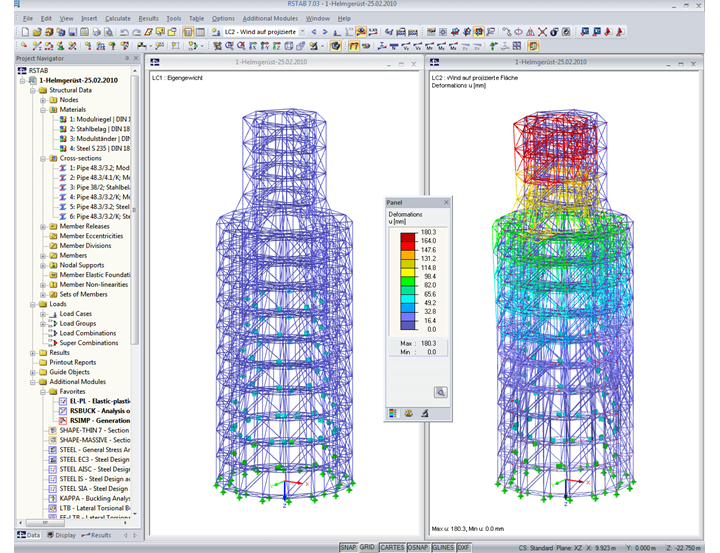This screenshot has height=553, width=720.
Task: Expand the Load Cases tree node
Action: click(x=43, y=314)
